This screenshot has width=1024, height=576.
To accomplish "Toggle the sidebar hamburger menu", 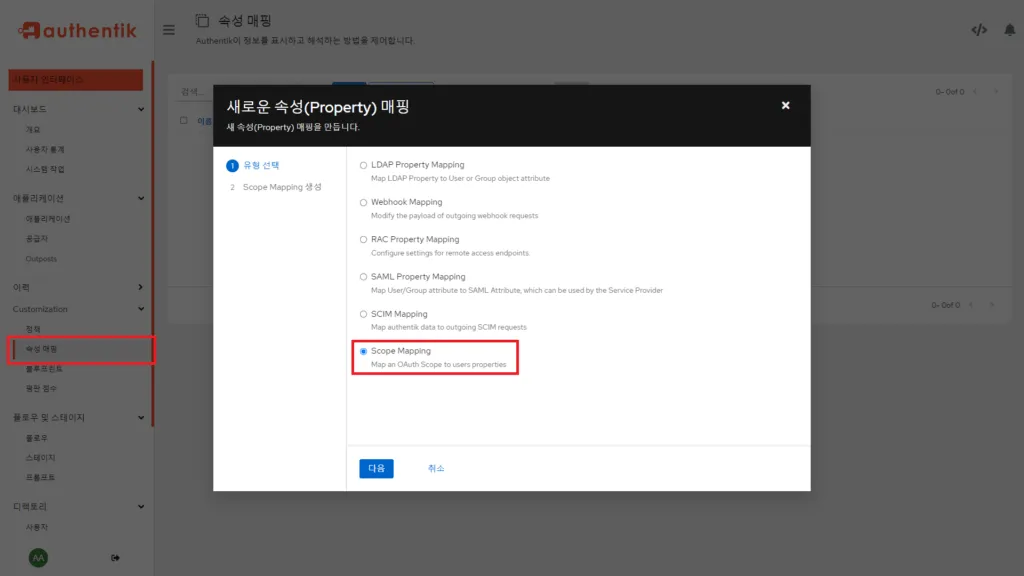I will click(168, 29).
